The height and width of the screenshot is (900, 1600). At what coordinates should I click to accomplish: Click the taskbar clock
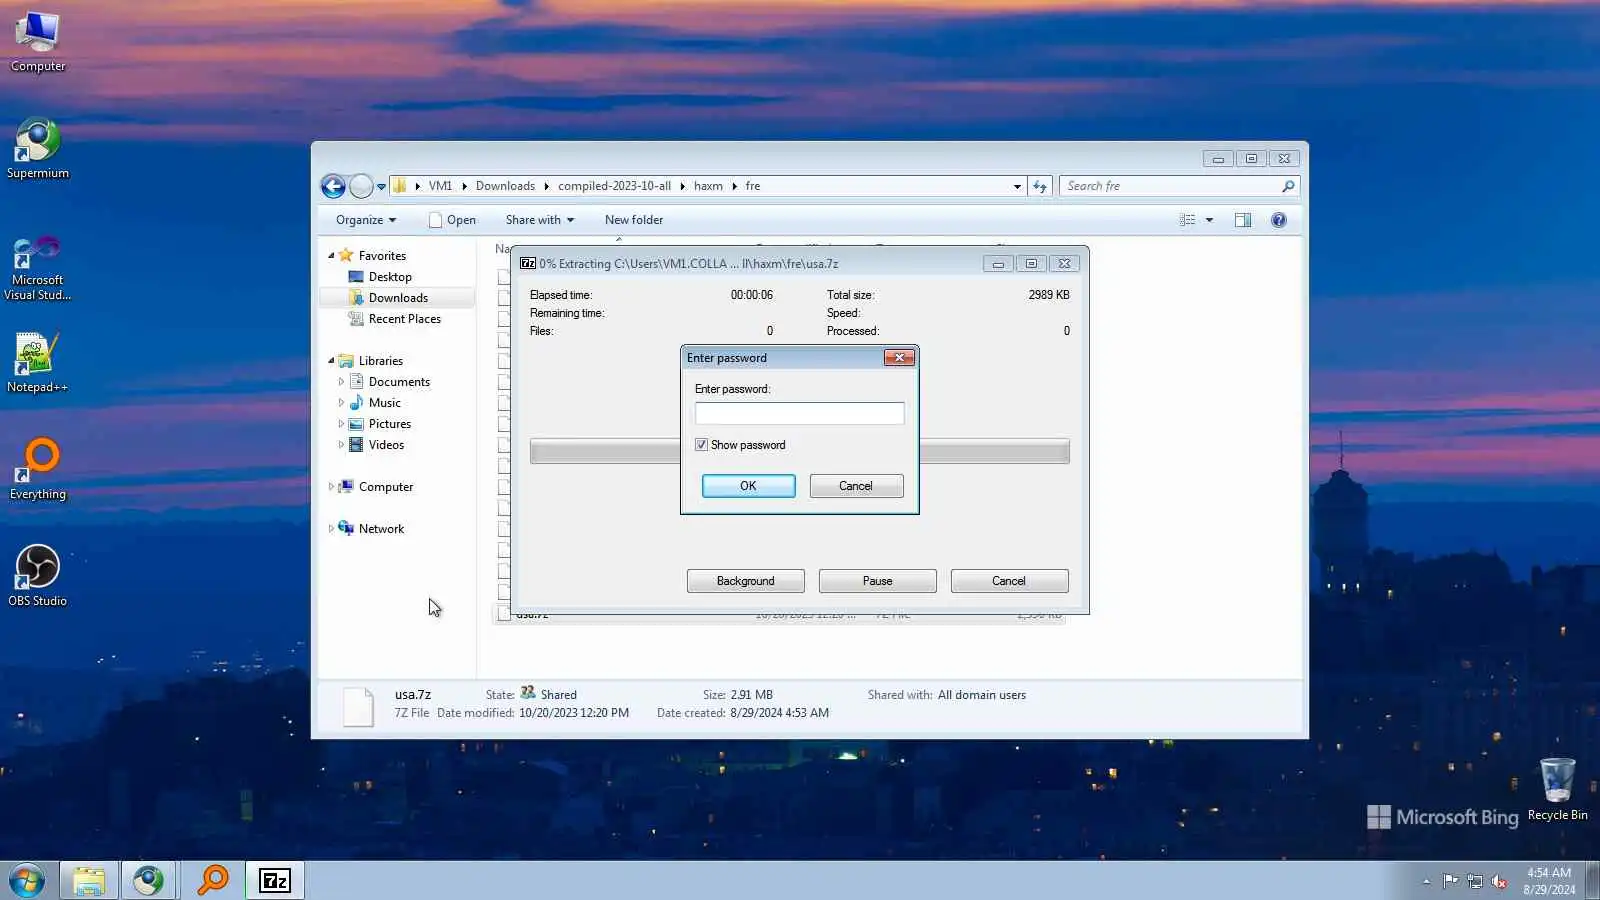pos(1549,881)
